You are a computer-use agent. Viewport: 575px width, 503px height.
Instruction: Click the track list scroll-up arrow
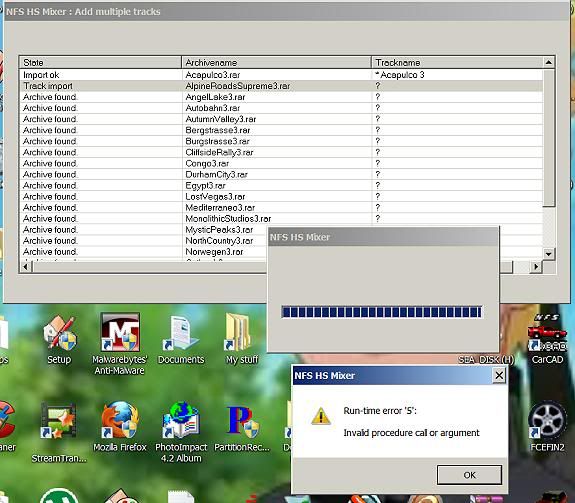(x=548, y=62)
